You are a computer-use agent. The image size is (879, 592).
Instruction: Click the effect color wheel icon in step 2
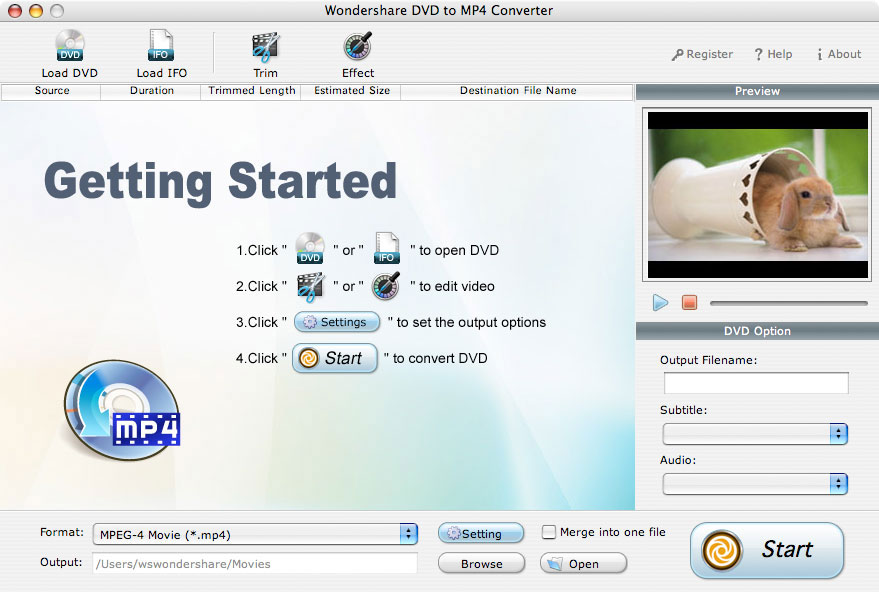[386, 286]
